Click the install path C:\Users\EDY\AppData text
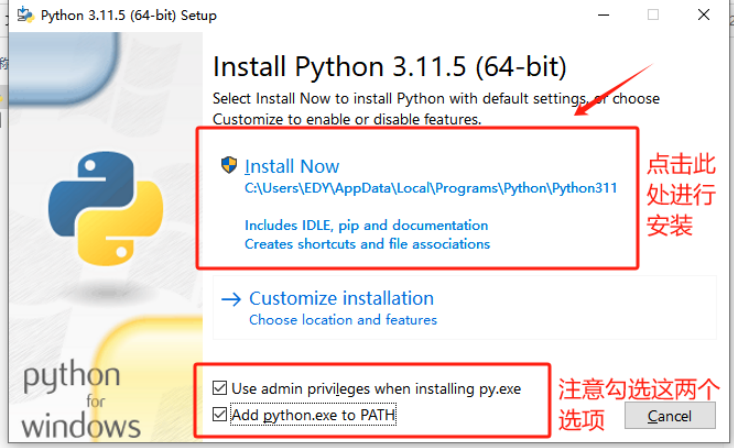Viewport: 734px width, 448px height. pyautogui.click(x=431, y=188)
